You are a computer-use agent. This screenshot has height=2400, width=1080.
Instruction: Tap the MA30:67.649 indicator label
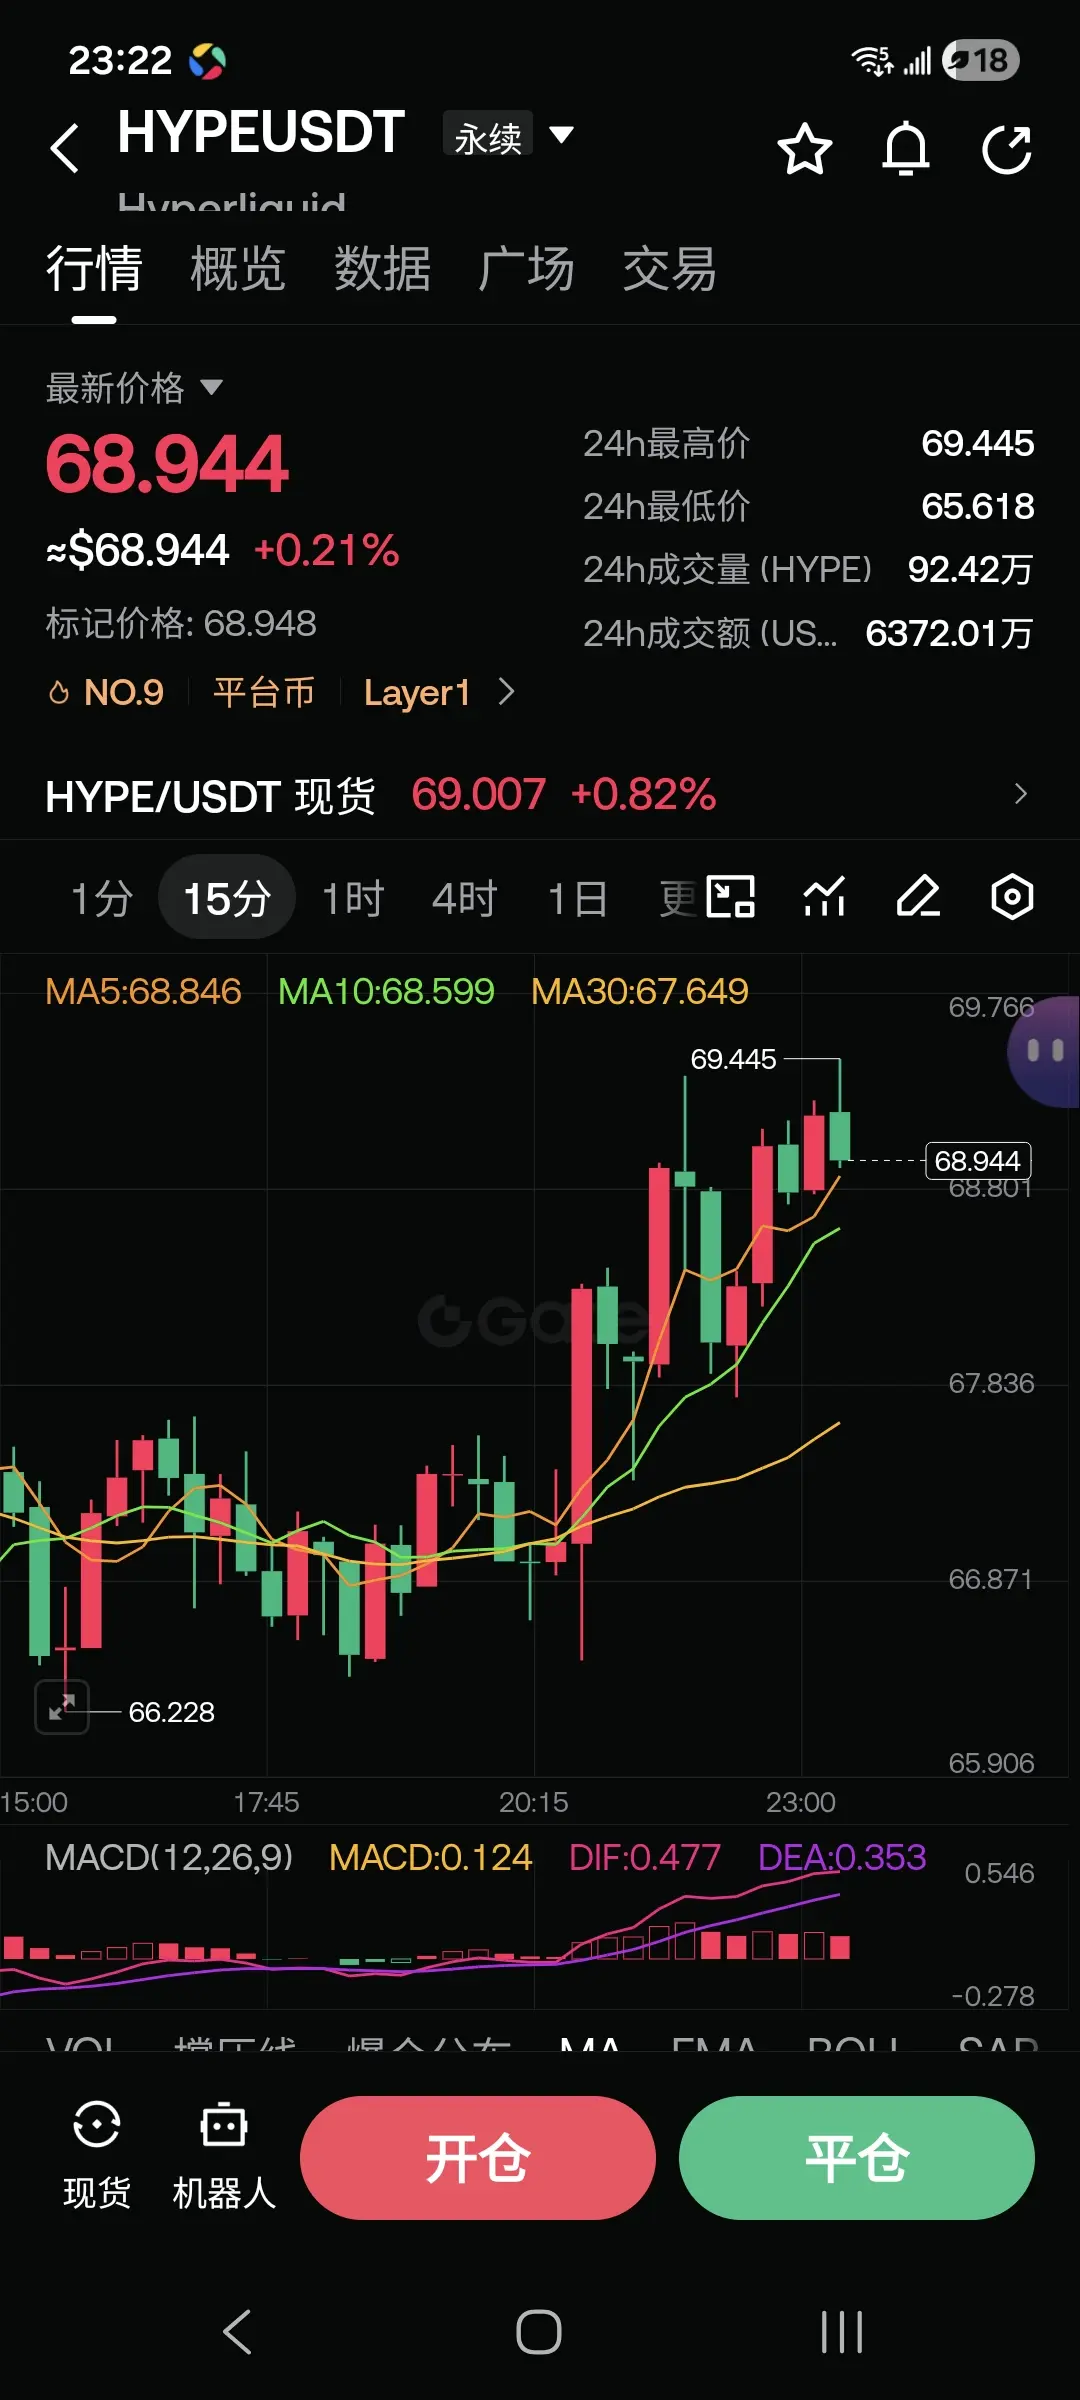640,991
